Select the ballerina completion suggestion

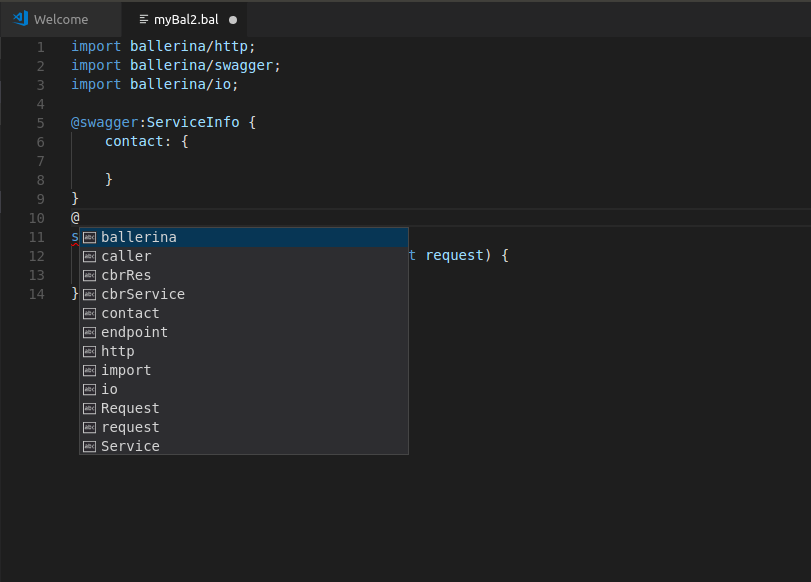(x=244, y=237)
